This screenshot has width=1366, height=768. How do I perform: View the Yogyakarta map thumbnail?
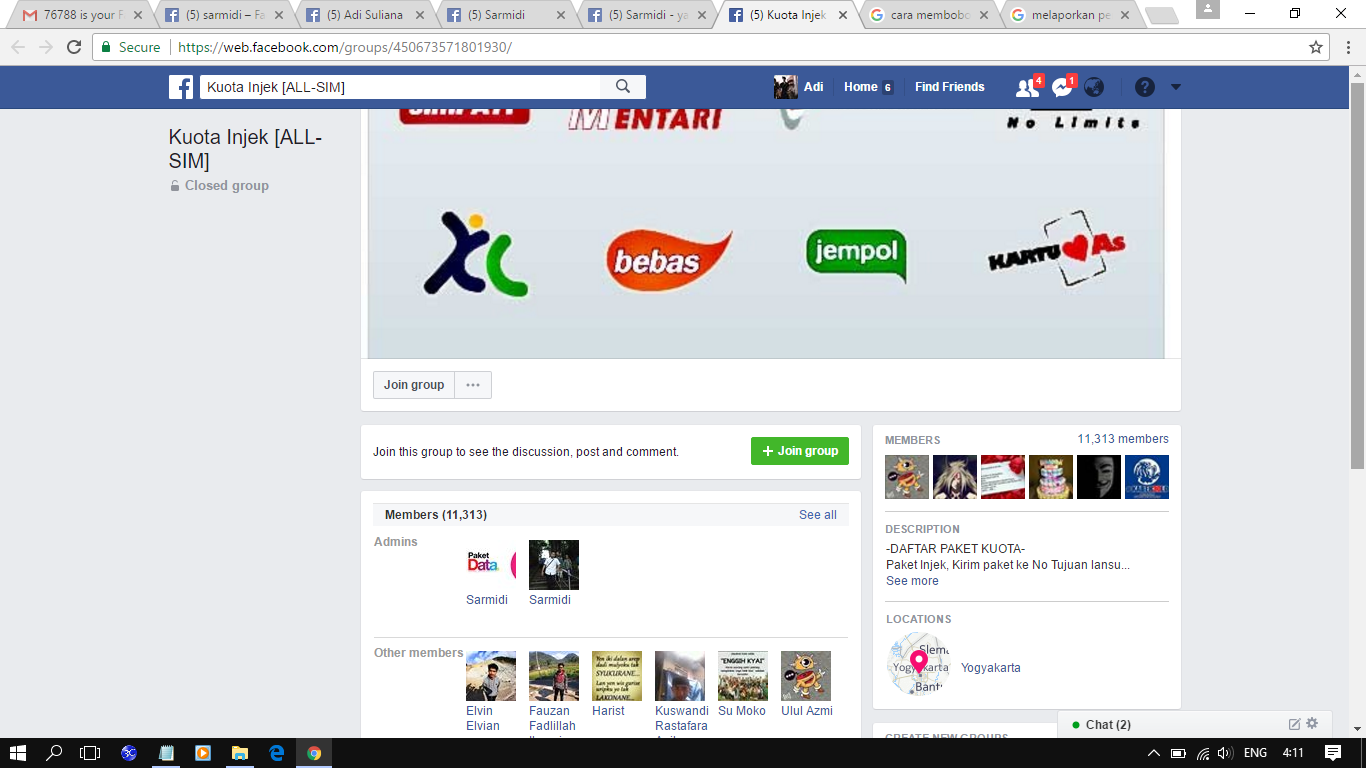click(x=919, y=663)
